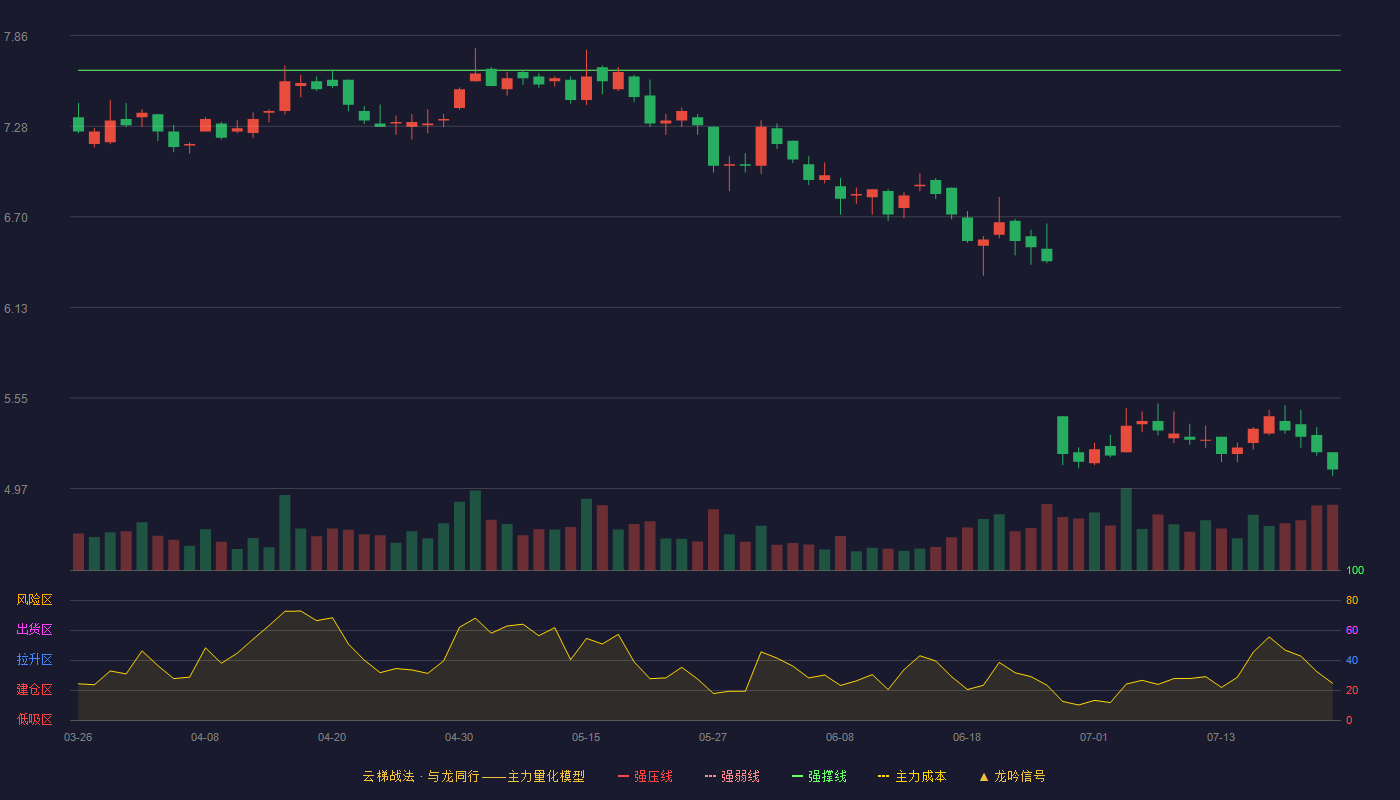Click the 04-20 date label
This screenshot has height=800, width=1400.
click(332, 737)
